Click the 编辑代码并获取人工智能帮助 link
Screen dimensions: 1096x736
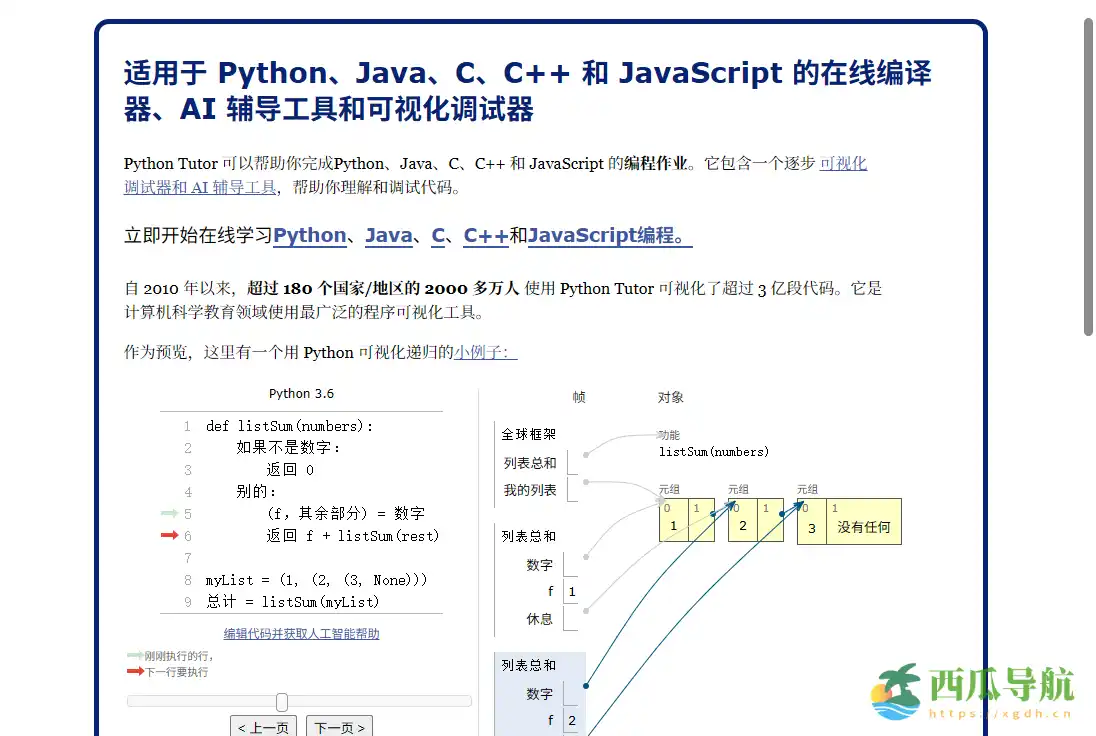coord(301,634)
